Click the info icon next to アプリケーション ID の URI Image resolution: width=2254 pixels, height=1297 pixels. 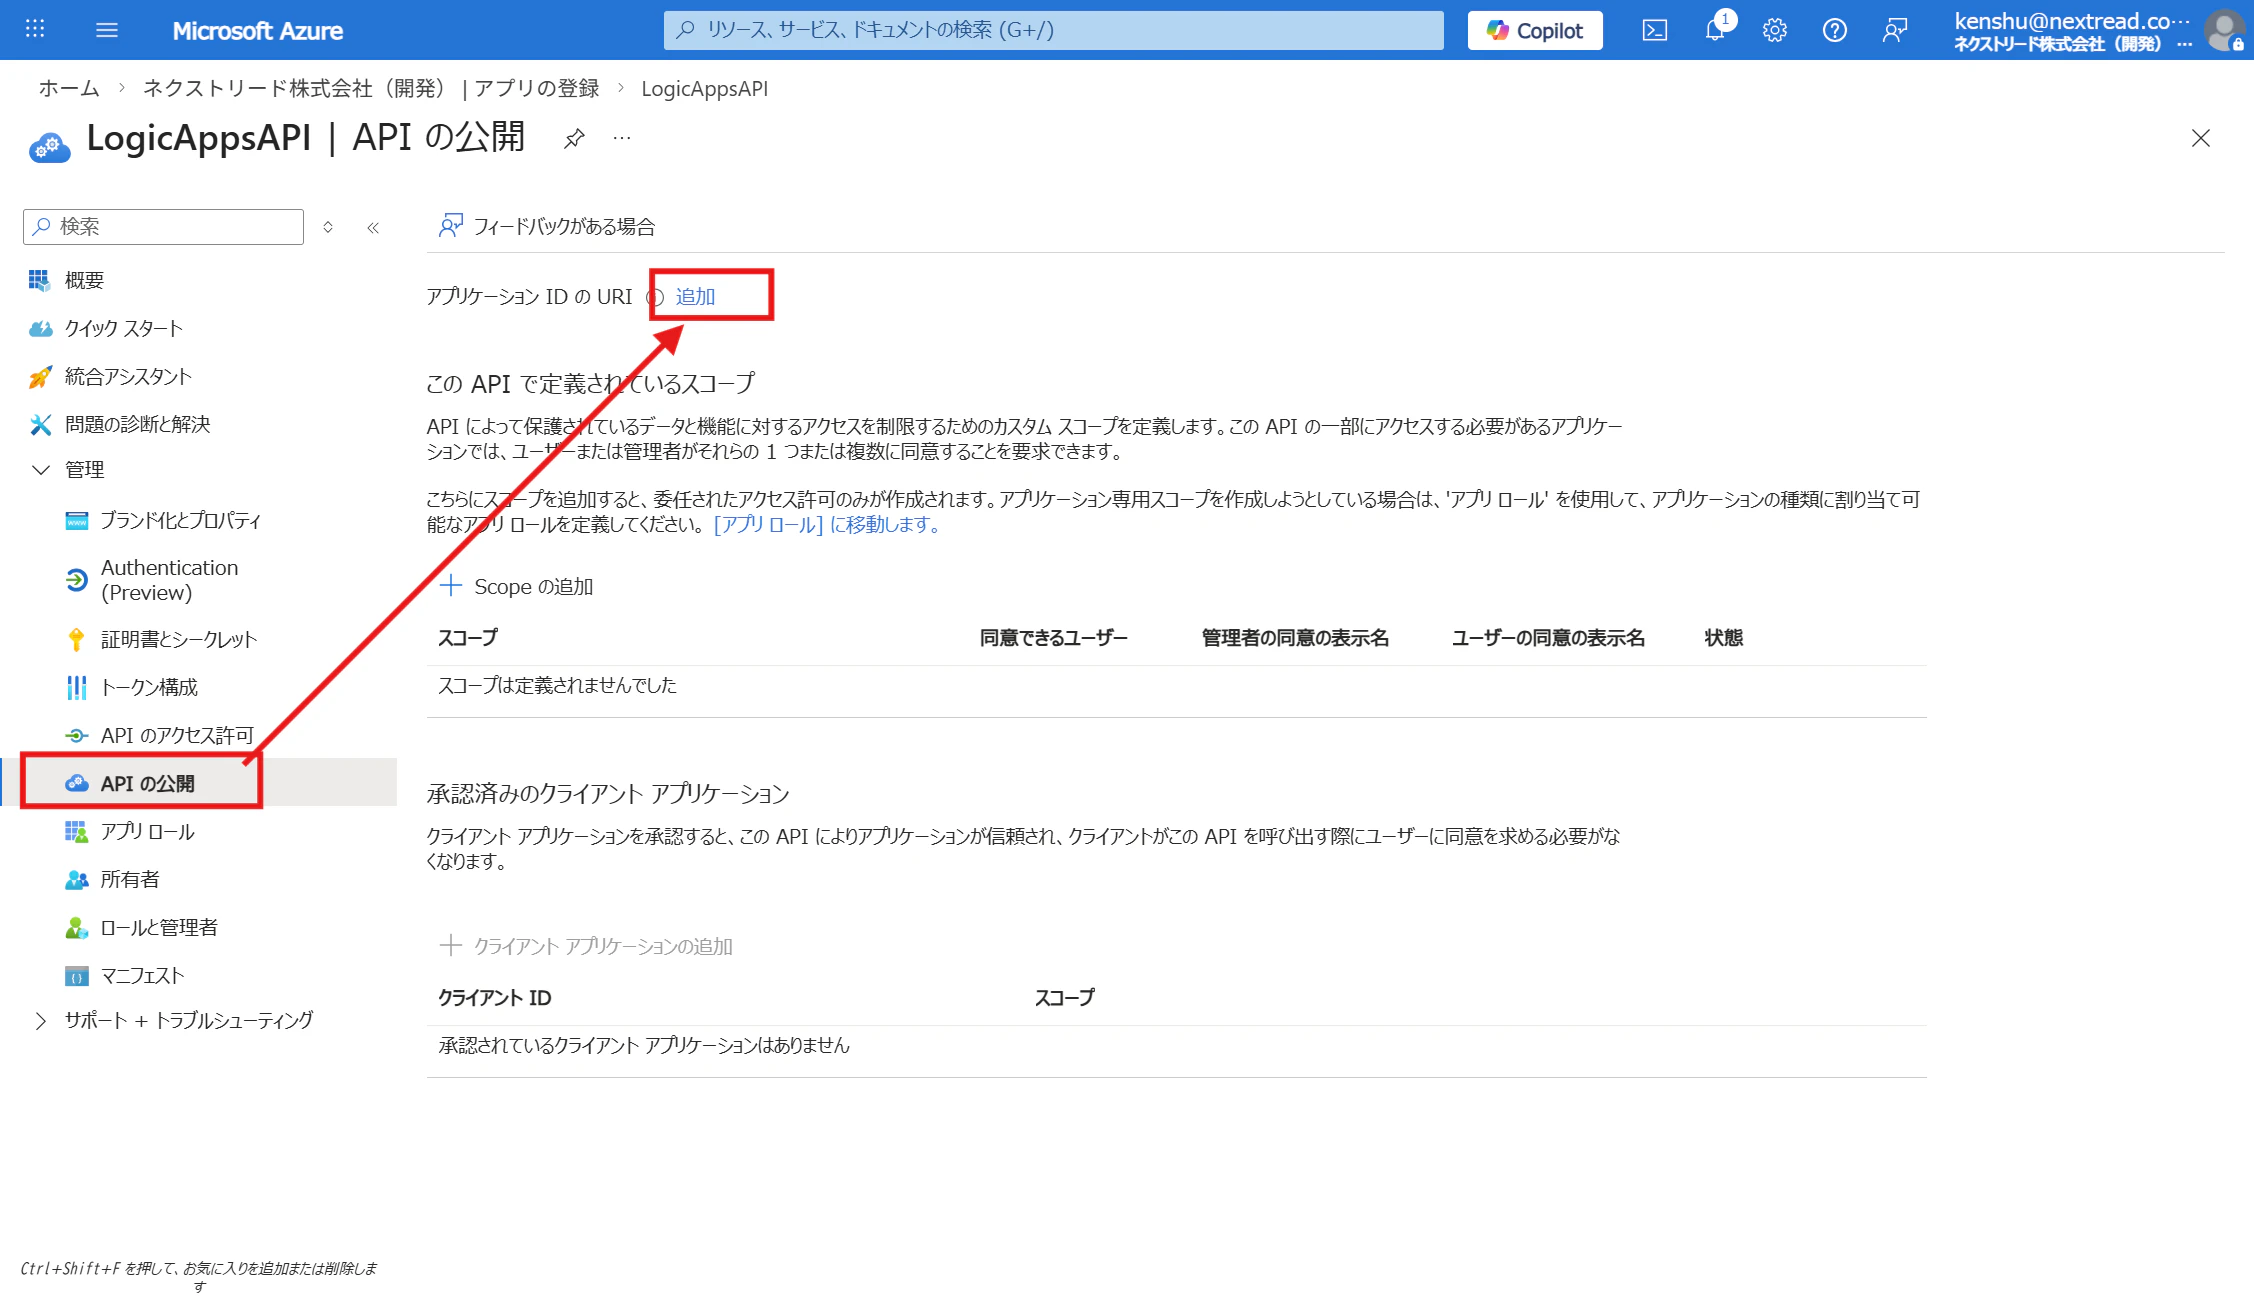tap(656, 297)
